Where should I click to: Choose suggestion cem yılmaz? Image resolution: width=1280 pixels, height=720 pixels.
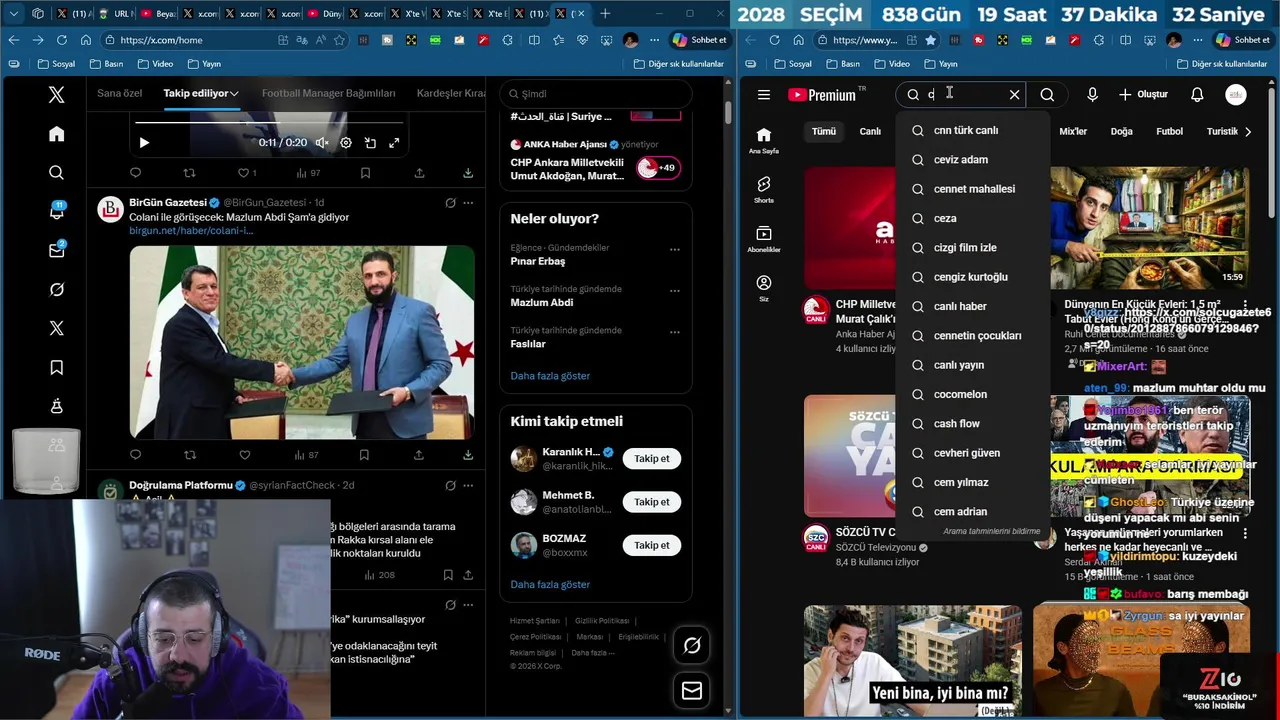(x=973, y=482)
